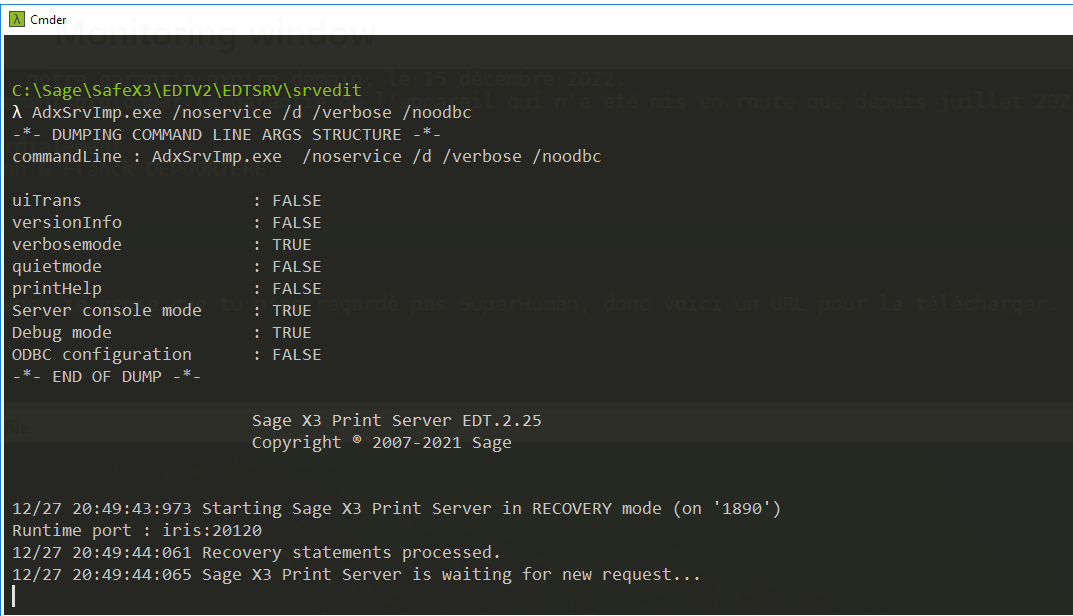Click the 'DUMPING COMMAND LINE ARGS STRUCTURE' header

click(226, 134)
